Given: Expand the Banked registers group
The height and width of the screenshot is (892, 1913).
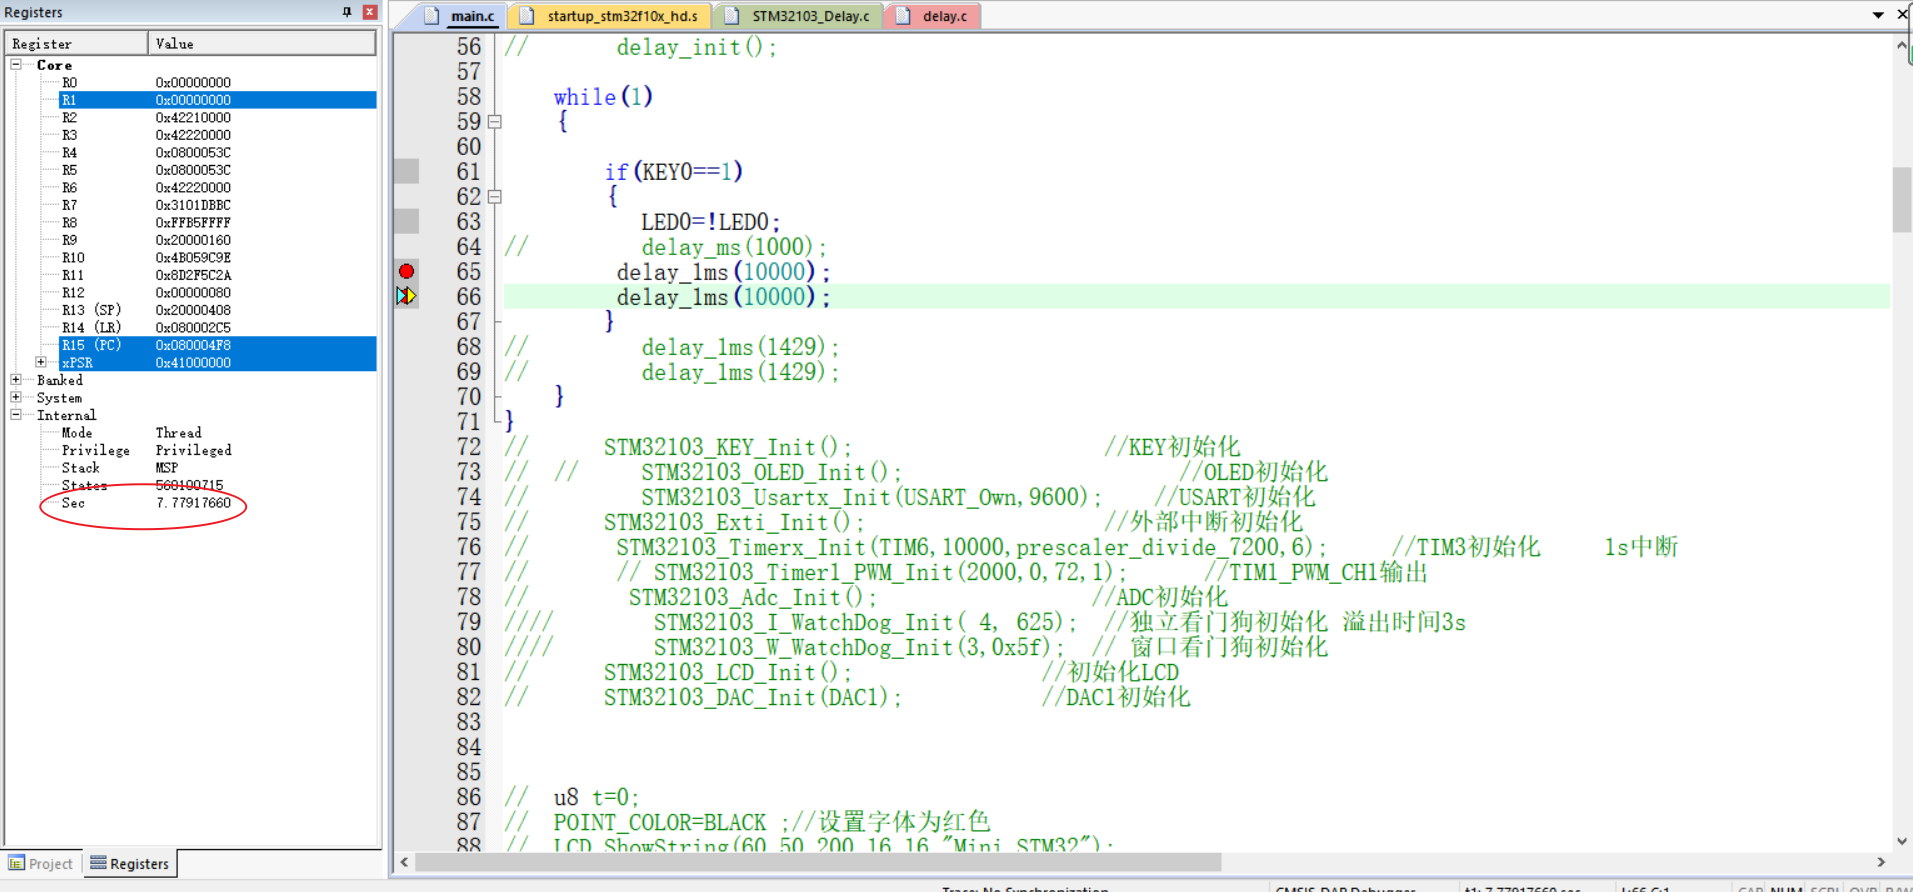Looking at the screenshot, I should click(x=16, y=380).
